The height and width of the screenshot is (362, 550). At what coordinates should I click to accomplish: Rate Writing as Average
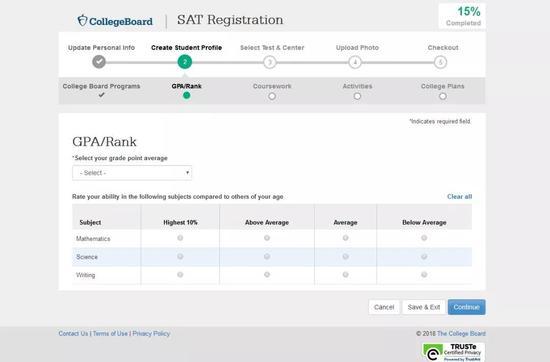tap(346, 274)
